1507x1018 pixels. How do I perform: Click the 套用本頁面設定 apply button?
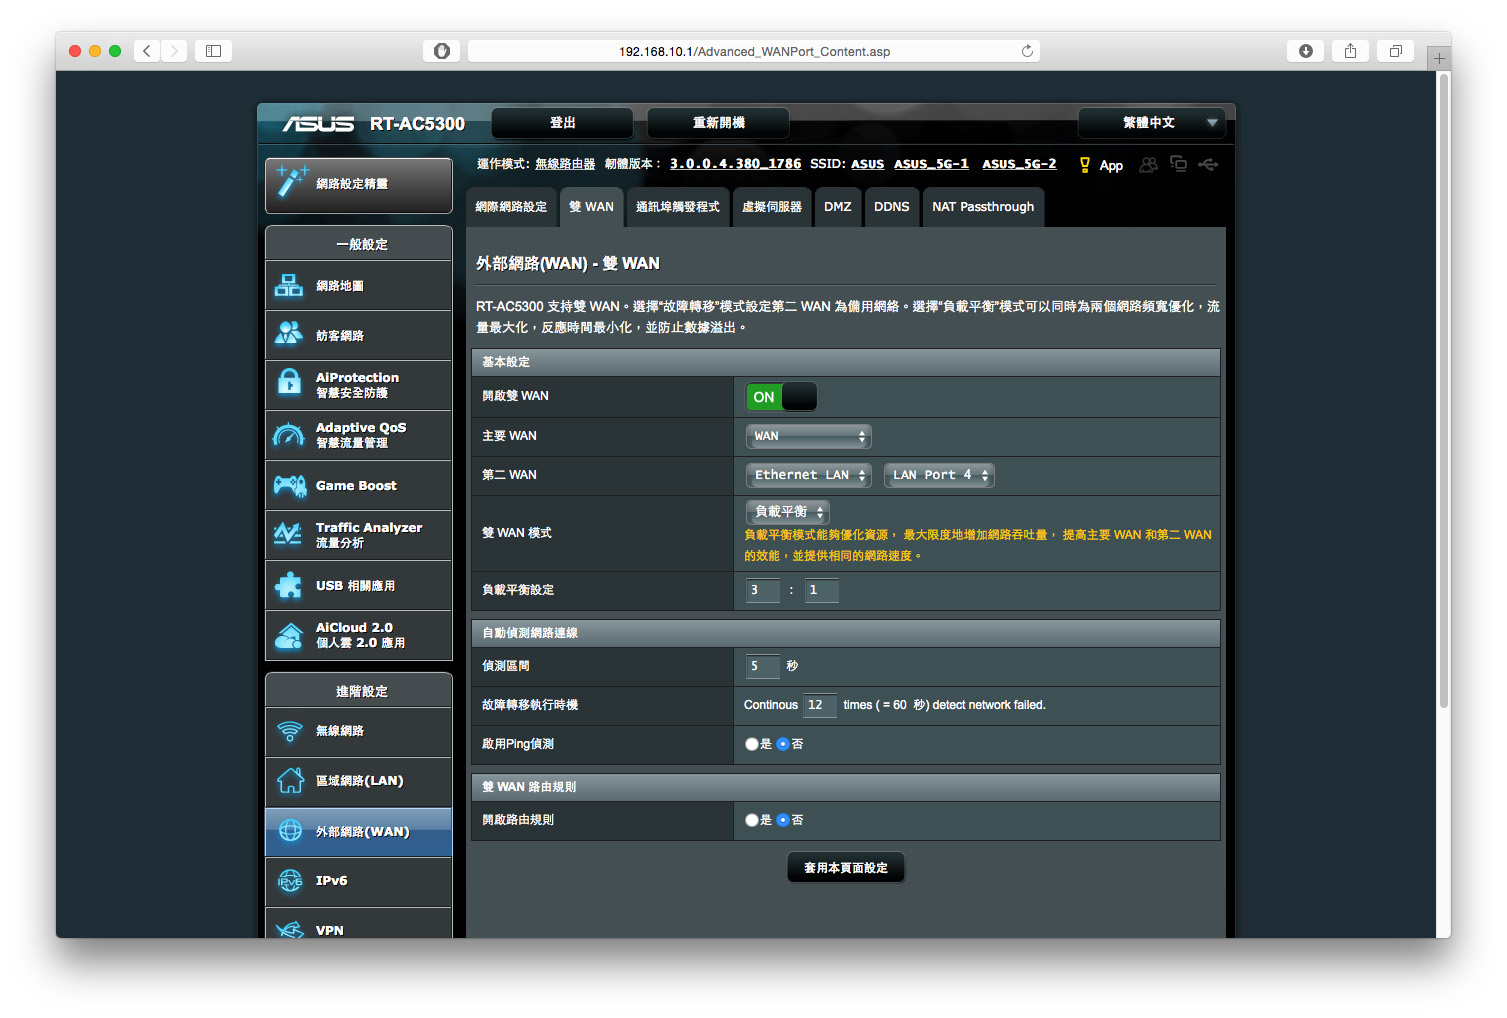tap(846, 868)
